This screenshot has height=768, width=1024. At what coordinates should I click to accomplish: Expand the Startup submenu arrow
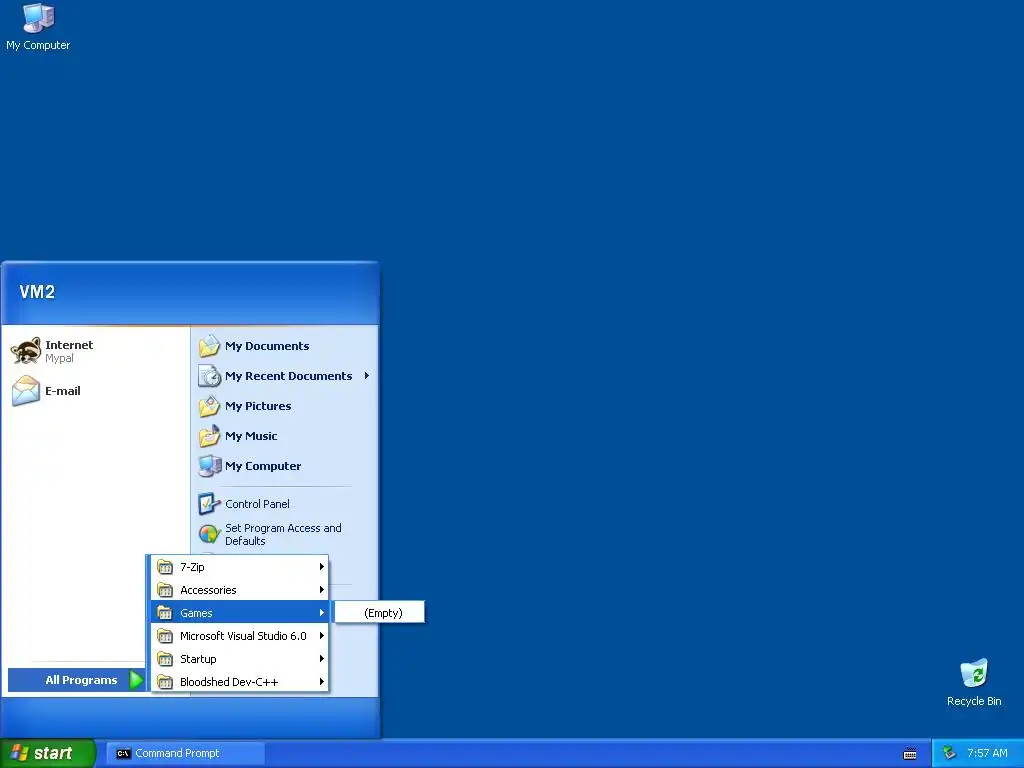321,658
